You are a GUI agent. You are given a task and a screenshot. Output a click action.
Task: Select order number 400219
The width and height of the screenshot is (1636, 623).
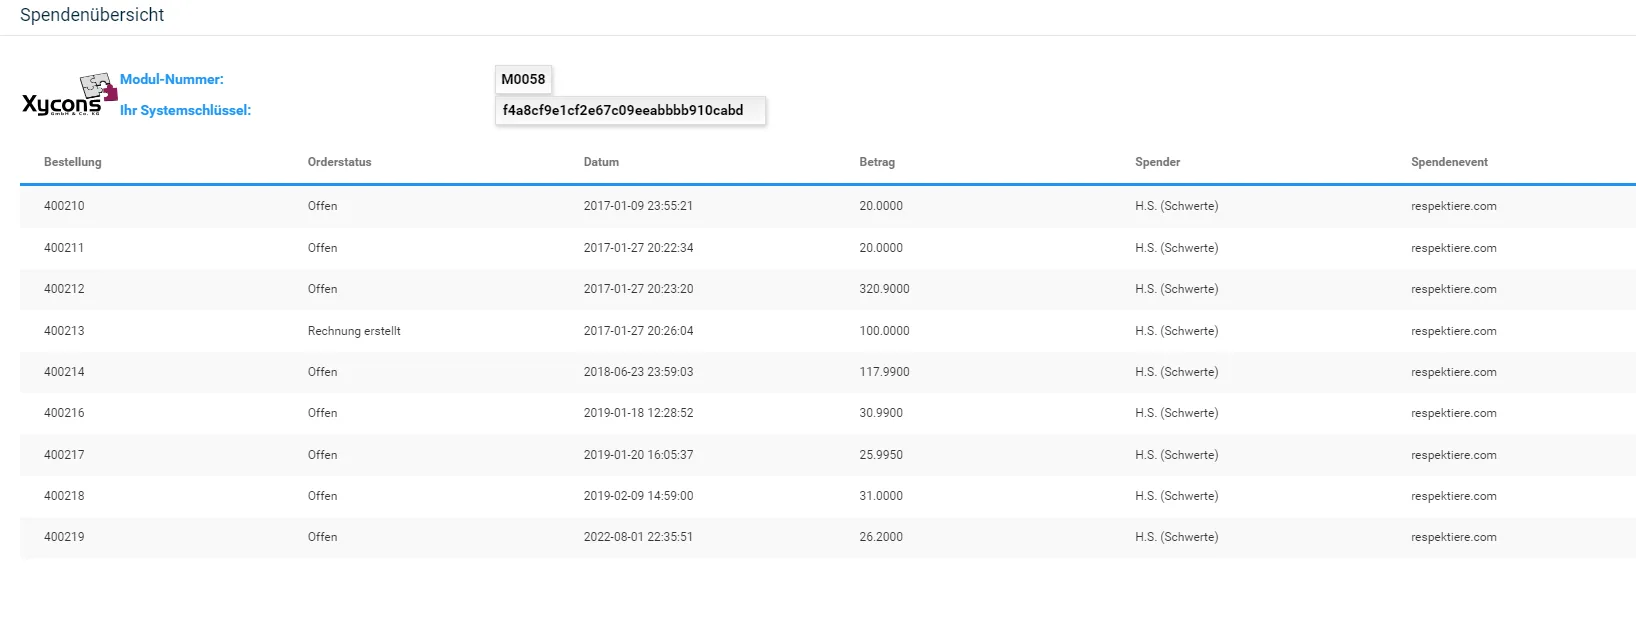pyautogui.click(x=64, y=537)
